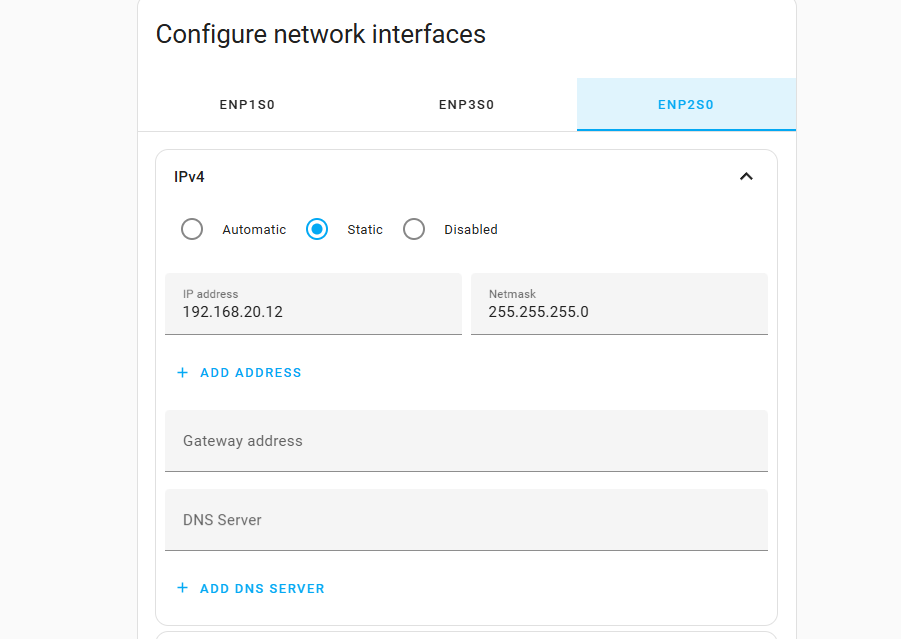901x639 pixels.
Task: Click into the DNS Server field
Action: click(x=466, y=520)
